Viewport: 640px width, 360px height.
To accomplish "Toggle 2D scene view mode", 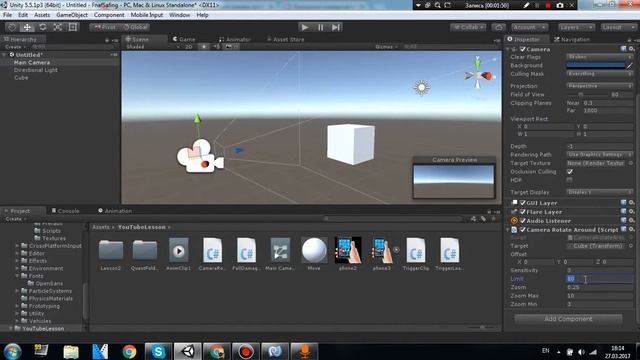I will point(189,47).
